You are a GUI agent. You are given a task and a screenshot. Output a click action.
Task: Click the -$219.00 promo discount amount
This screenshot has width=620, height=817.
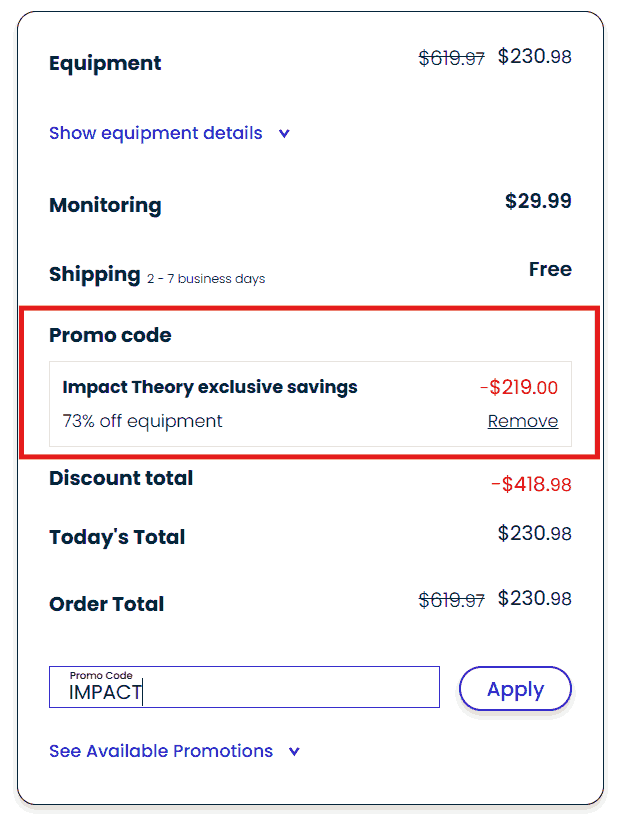click(x=518, y=388)
